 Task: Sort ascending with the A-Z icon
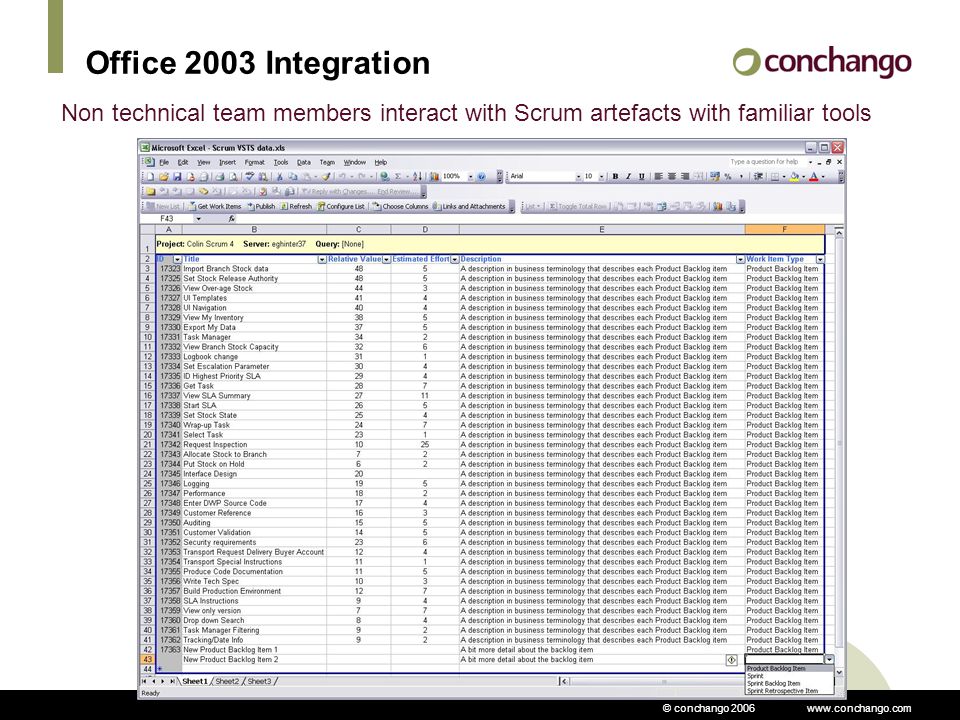click(417, 176)
